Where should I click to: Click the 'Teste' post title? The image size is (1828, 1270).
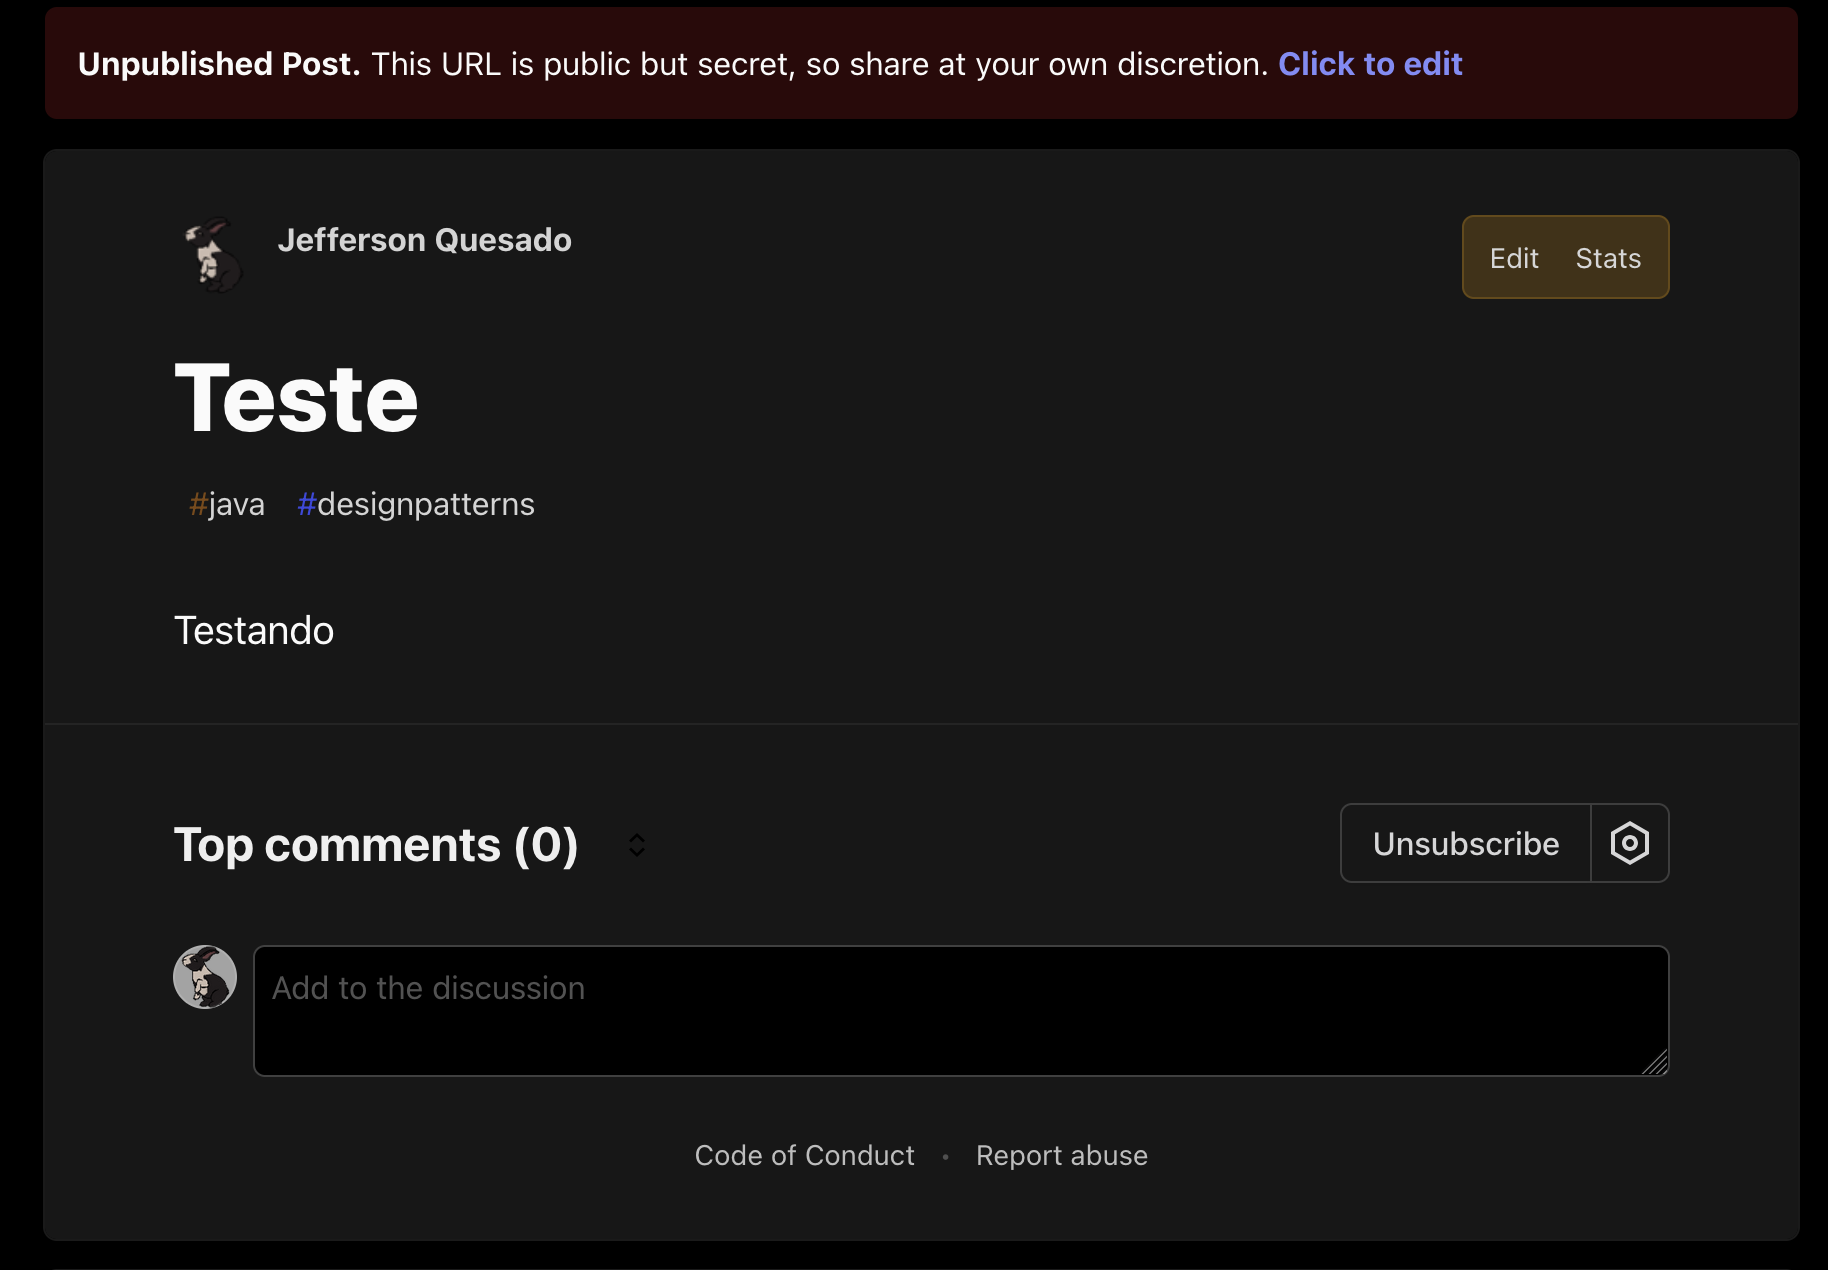[297, 398]
